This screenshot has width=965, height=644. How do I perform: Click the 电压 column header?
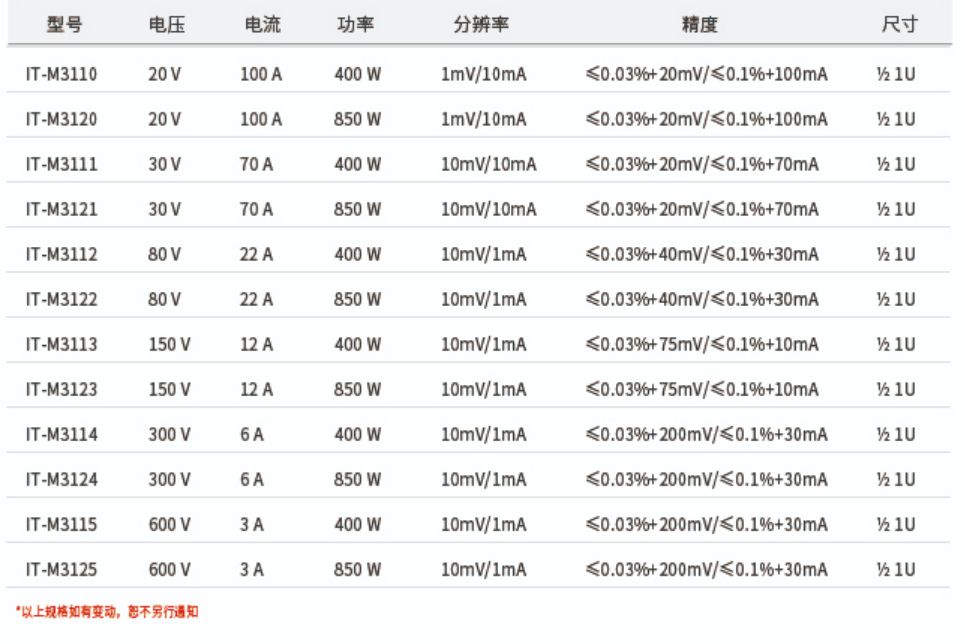click(x=166, y=25)
